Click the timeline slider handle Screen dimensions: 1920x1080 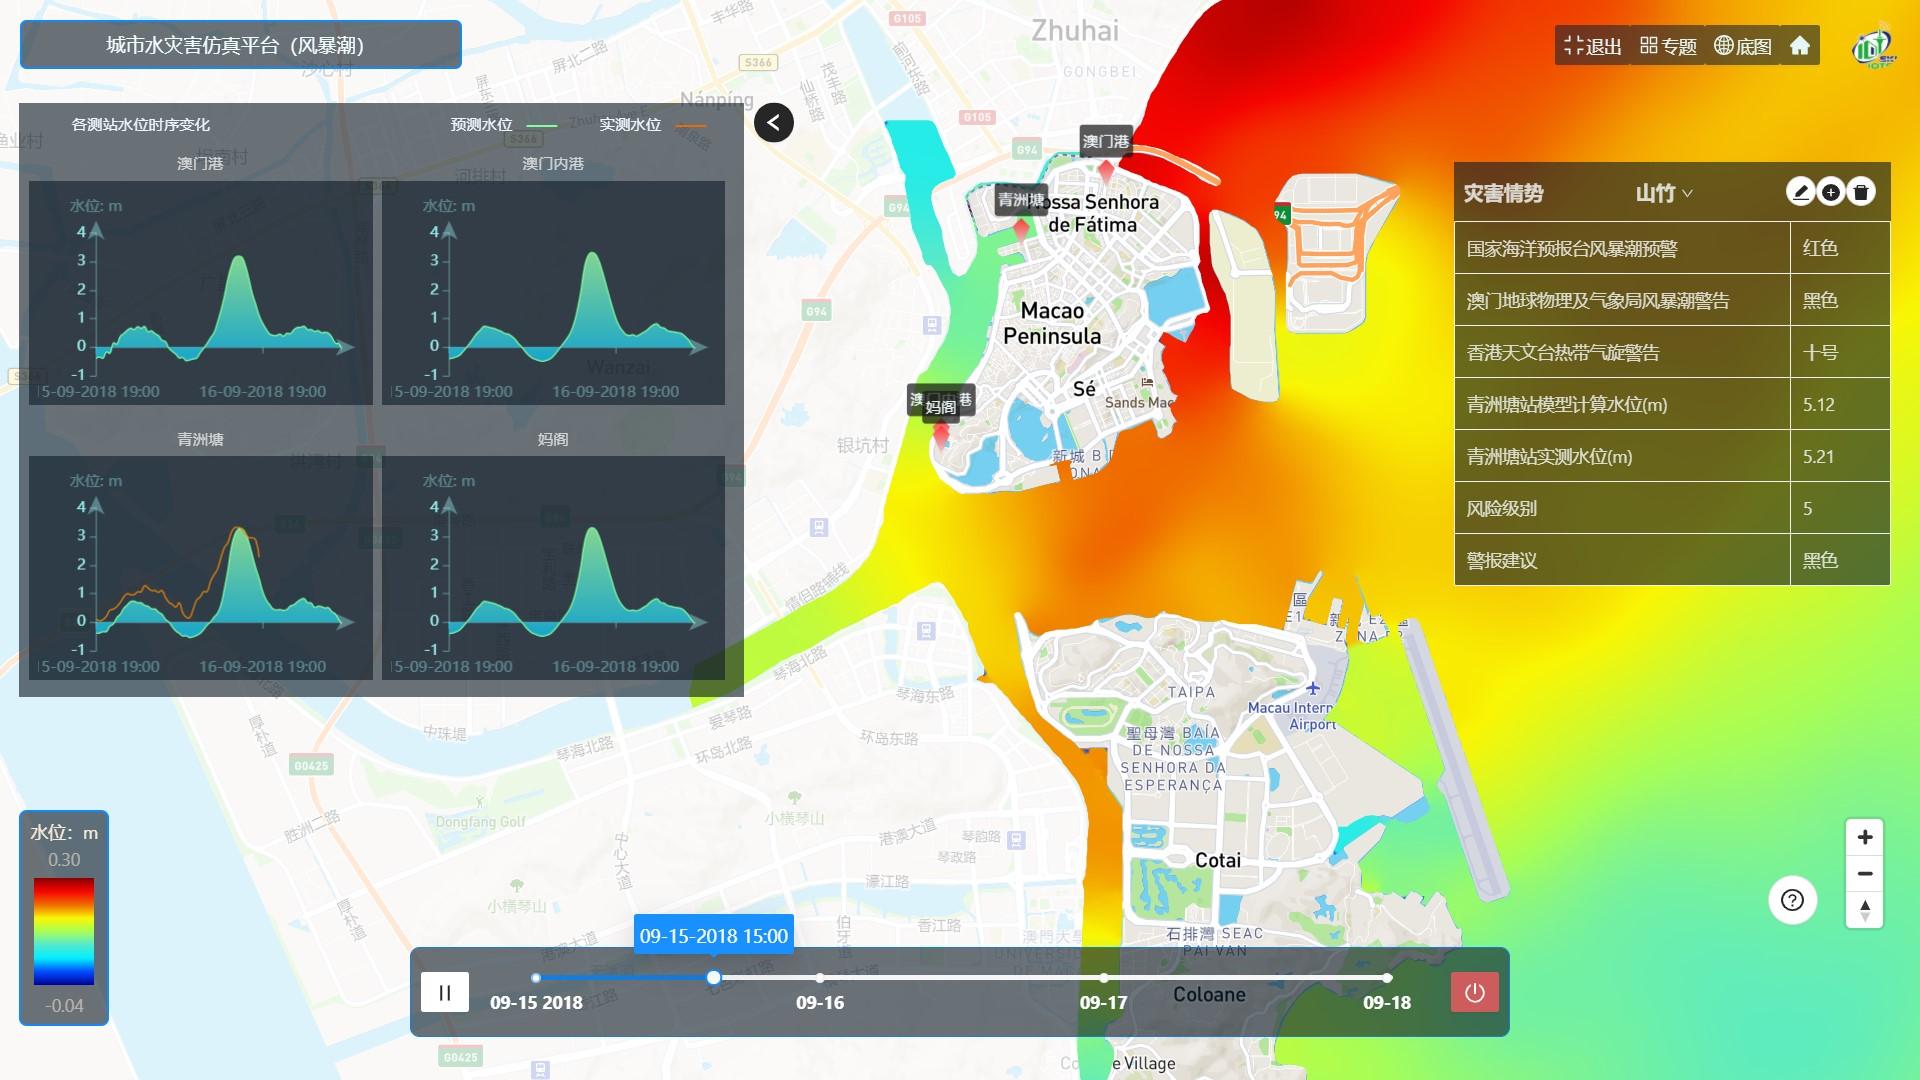pyautogui.click(x=714, y=978)
